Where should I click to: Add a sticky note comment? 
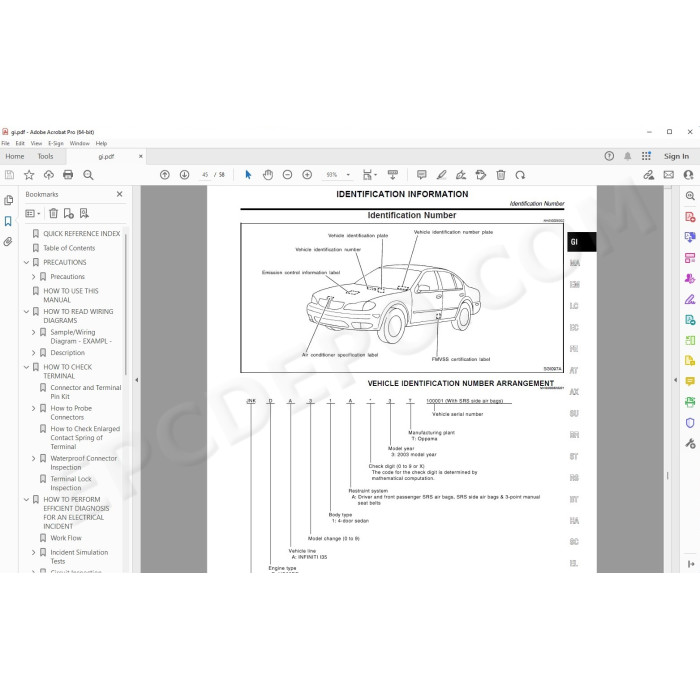(421, 175)
